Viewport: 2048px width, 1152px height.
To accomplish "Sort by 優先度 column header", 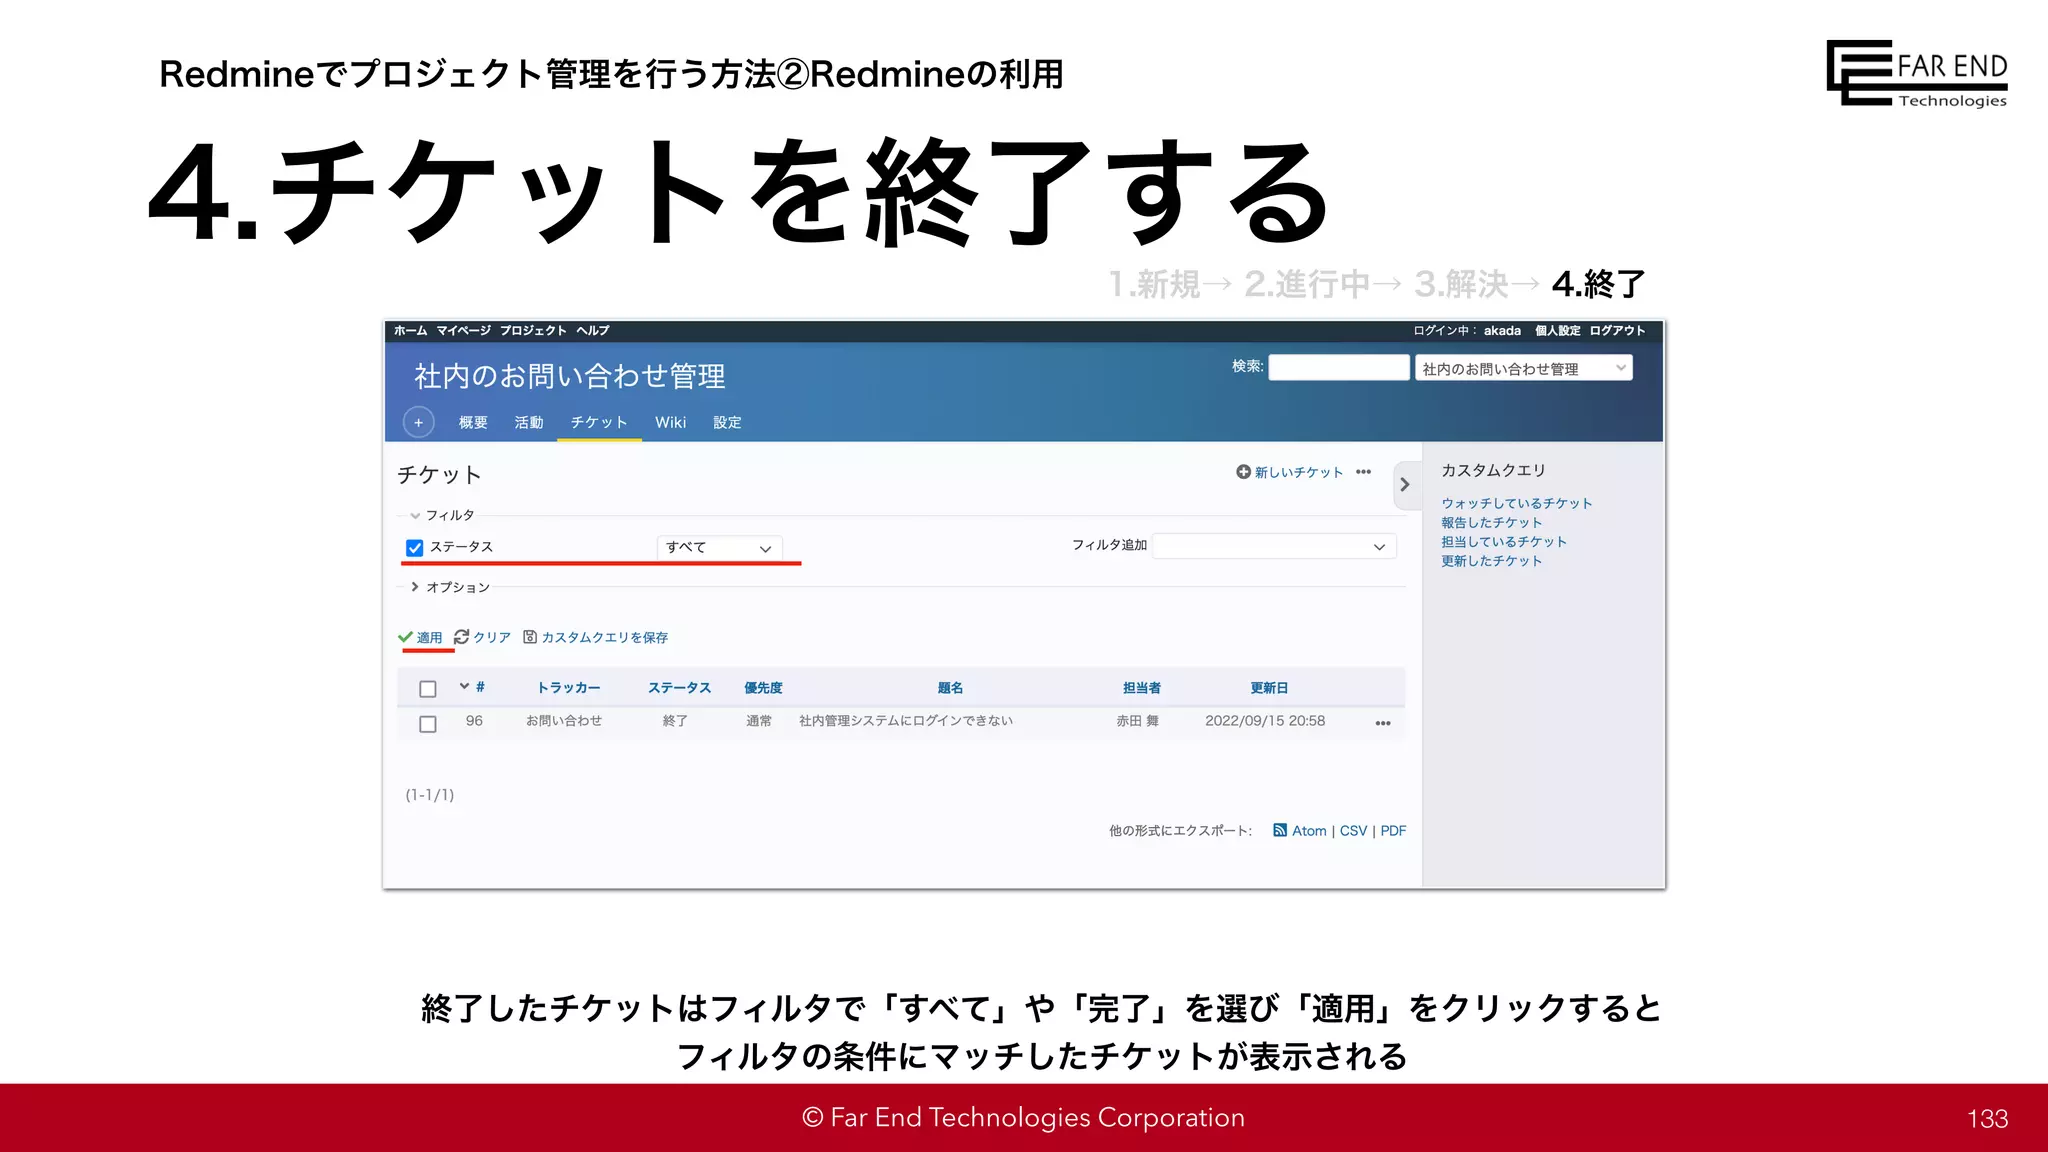I will [763, 688].
